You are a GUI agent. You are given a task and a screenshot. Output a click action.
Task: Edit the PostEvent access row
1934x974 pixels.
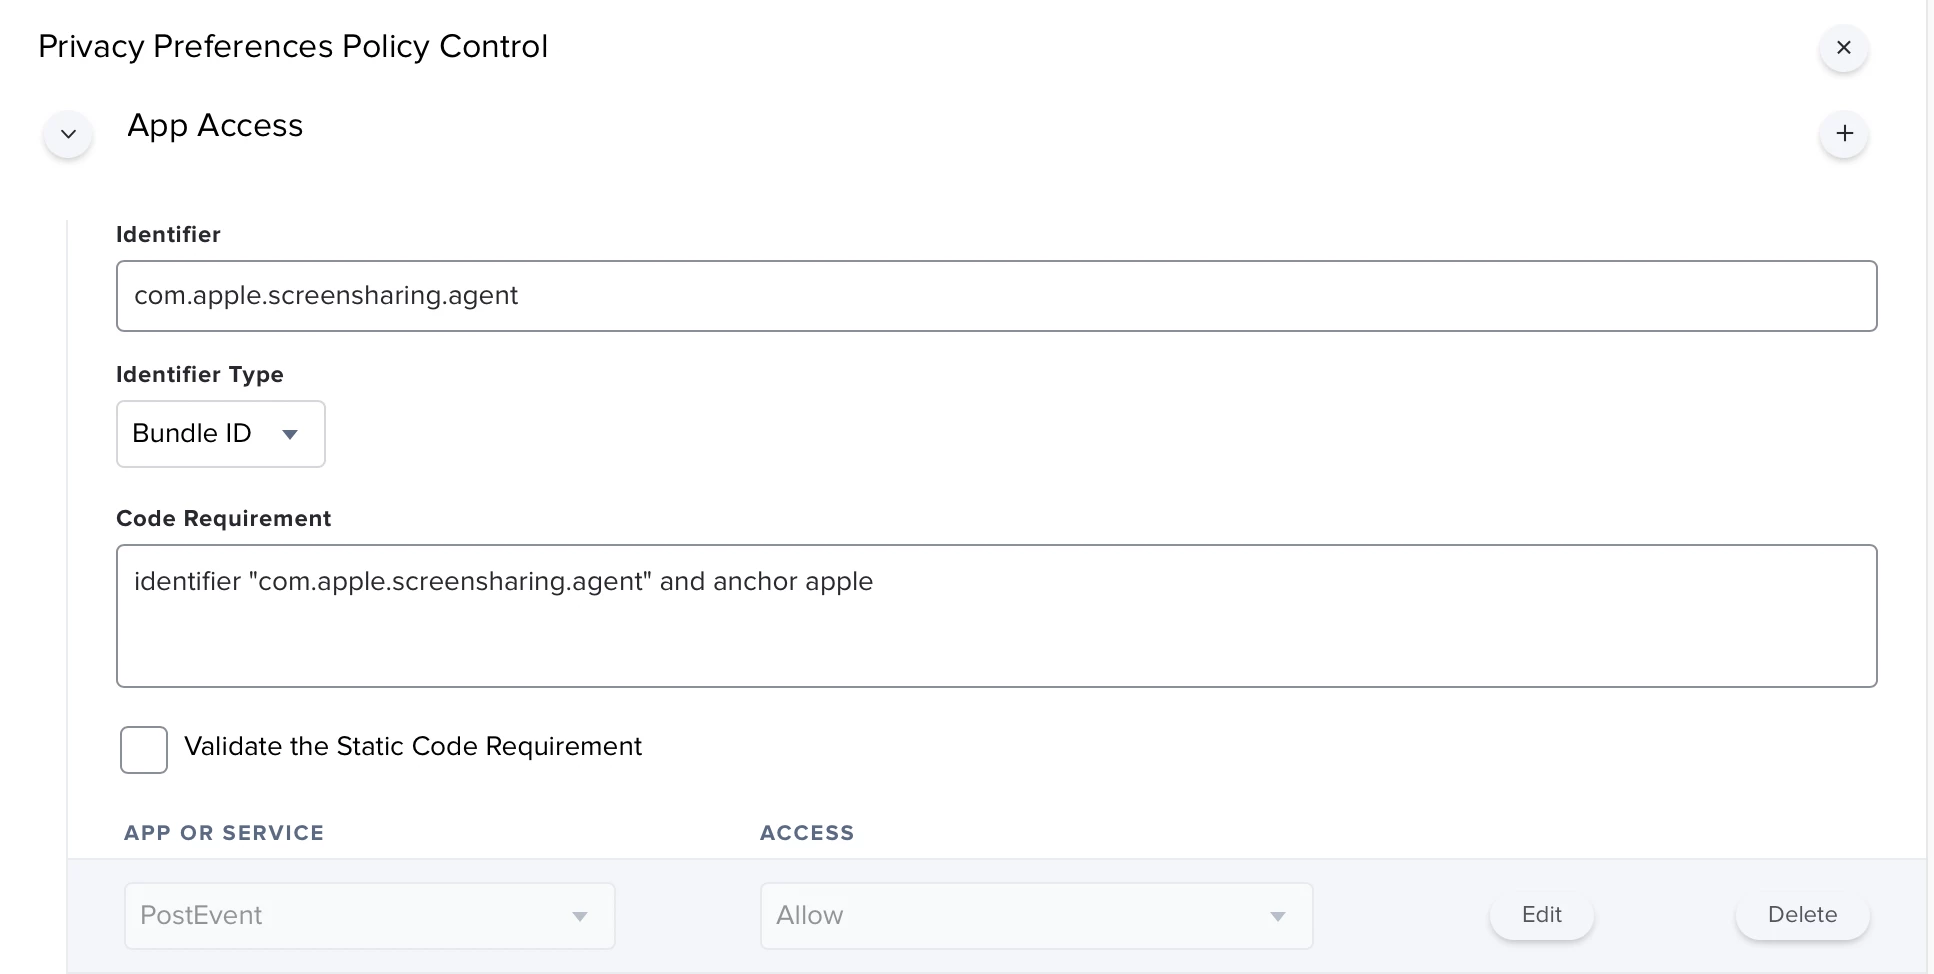pyautogui.click(x=1541, y=915)
